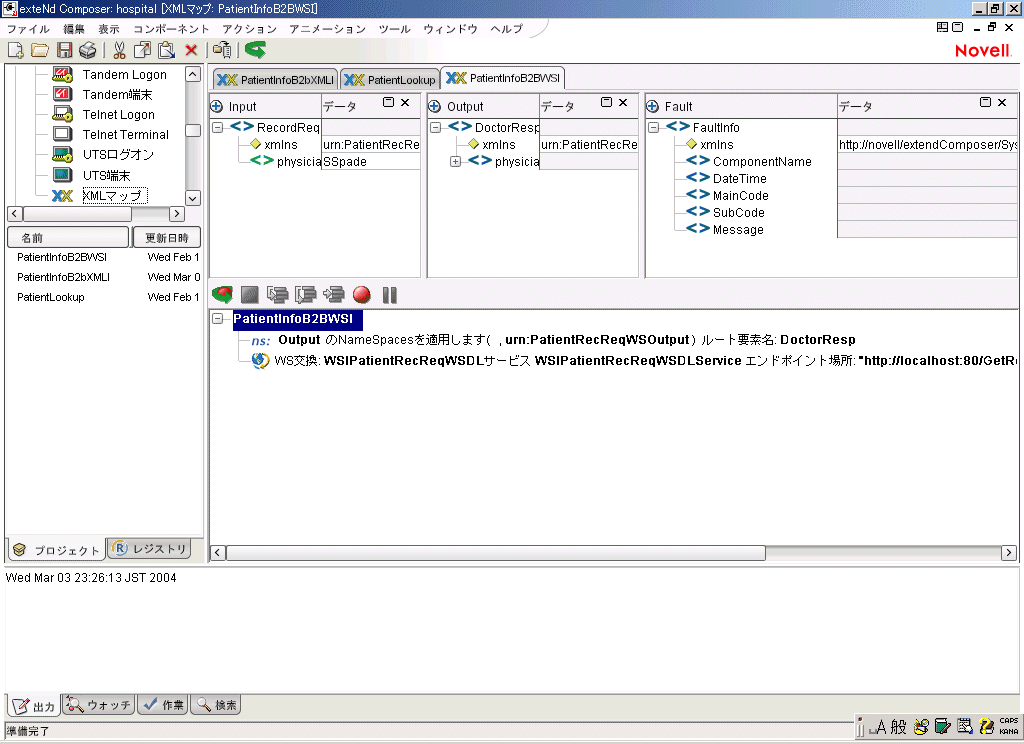Click the action pane scroll right arrow

click(1009, 553)
